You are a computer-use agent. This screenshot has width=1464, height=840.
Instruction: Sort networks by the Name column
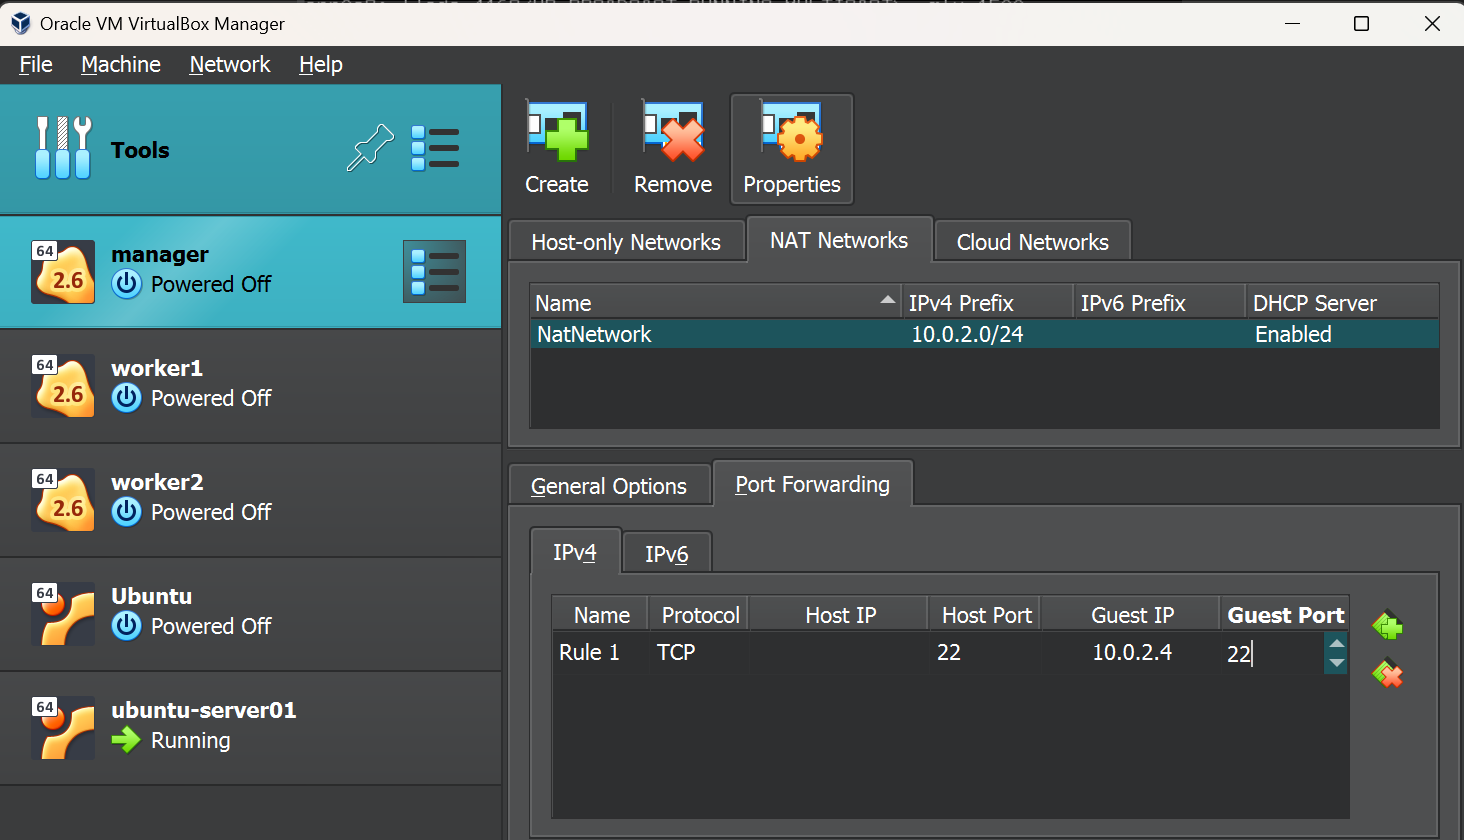714,303
